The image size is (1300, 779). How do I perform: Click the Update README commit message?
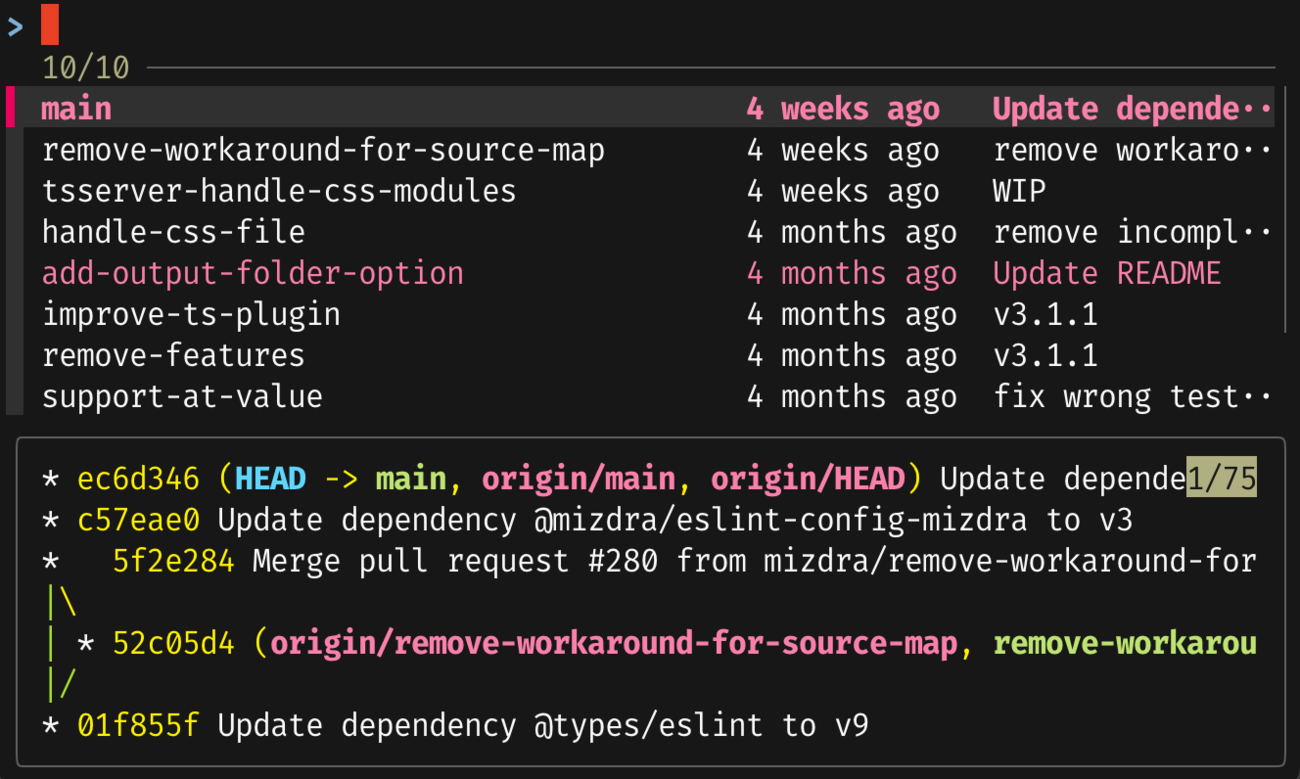[x=1107, y=273]
